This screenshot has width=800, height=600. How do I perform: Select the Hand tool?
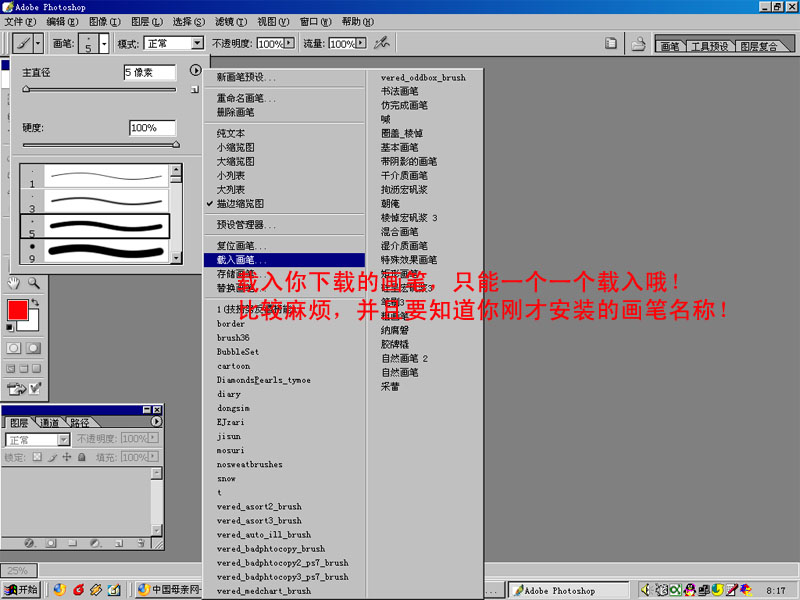pyautogui.click(x=13, y=283)
